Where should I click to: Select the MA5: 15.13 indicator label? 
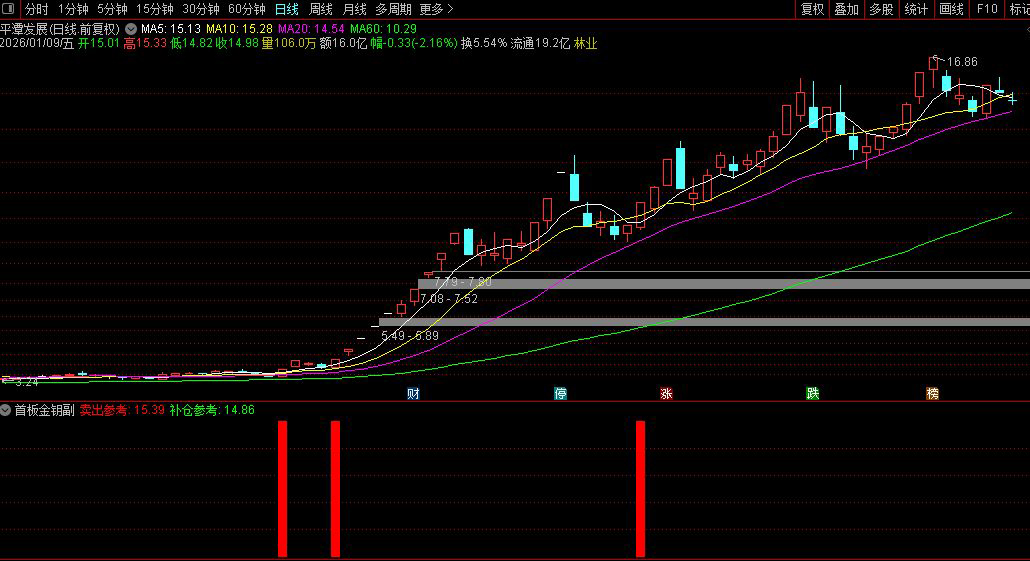coord(171,29)
